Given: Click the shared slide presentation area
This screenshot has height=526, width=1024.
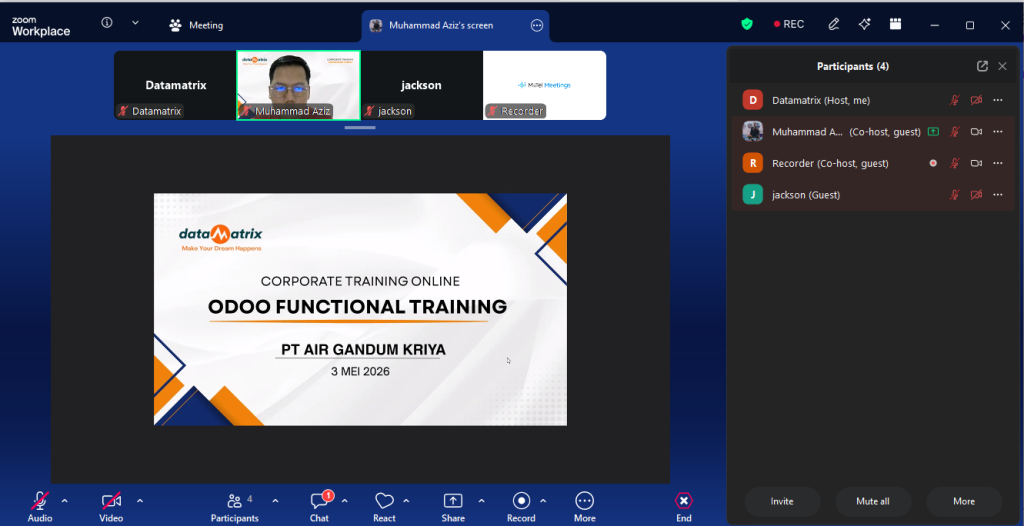Looking at the screenshot, I should click(360, 309).
